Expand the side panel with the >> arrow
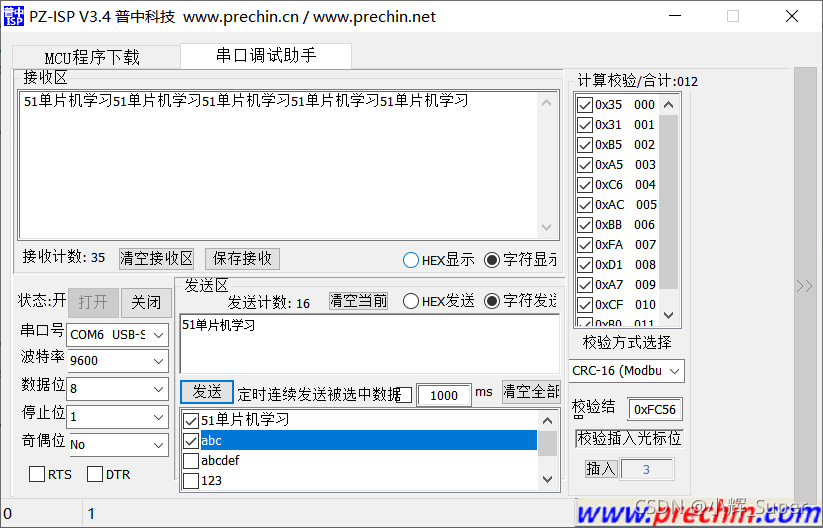The height and width of the screenshot is (528, 823). pyautogui.click(x=805, y=286)
